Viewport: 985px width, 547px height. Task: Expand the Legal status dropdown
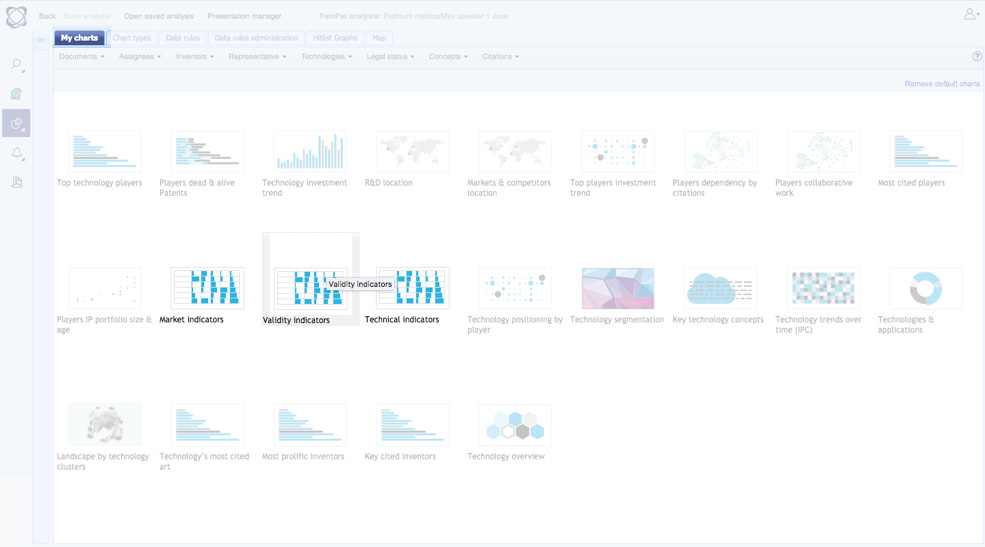click(x=390, y=57)
